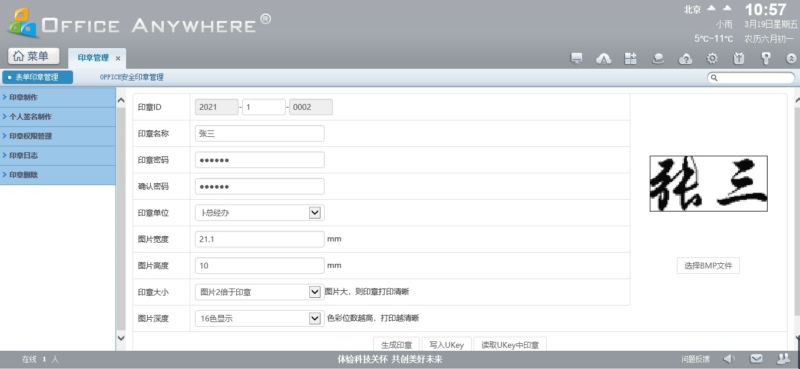Image resolution: width=800 pixels, height=369 pixels.
Task: Open the 印章单位 dropdown
Action: pos(260,213)
